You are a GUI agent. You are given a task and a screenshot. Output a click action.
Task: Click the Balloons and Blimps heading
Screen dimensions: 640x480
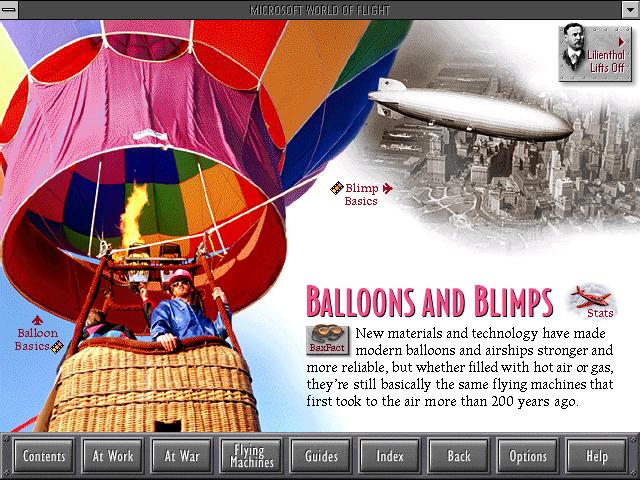click(429, 301)
